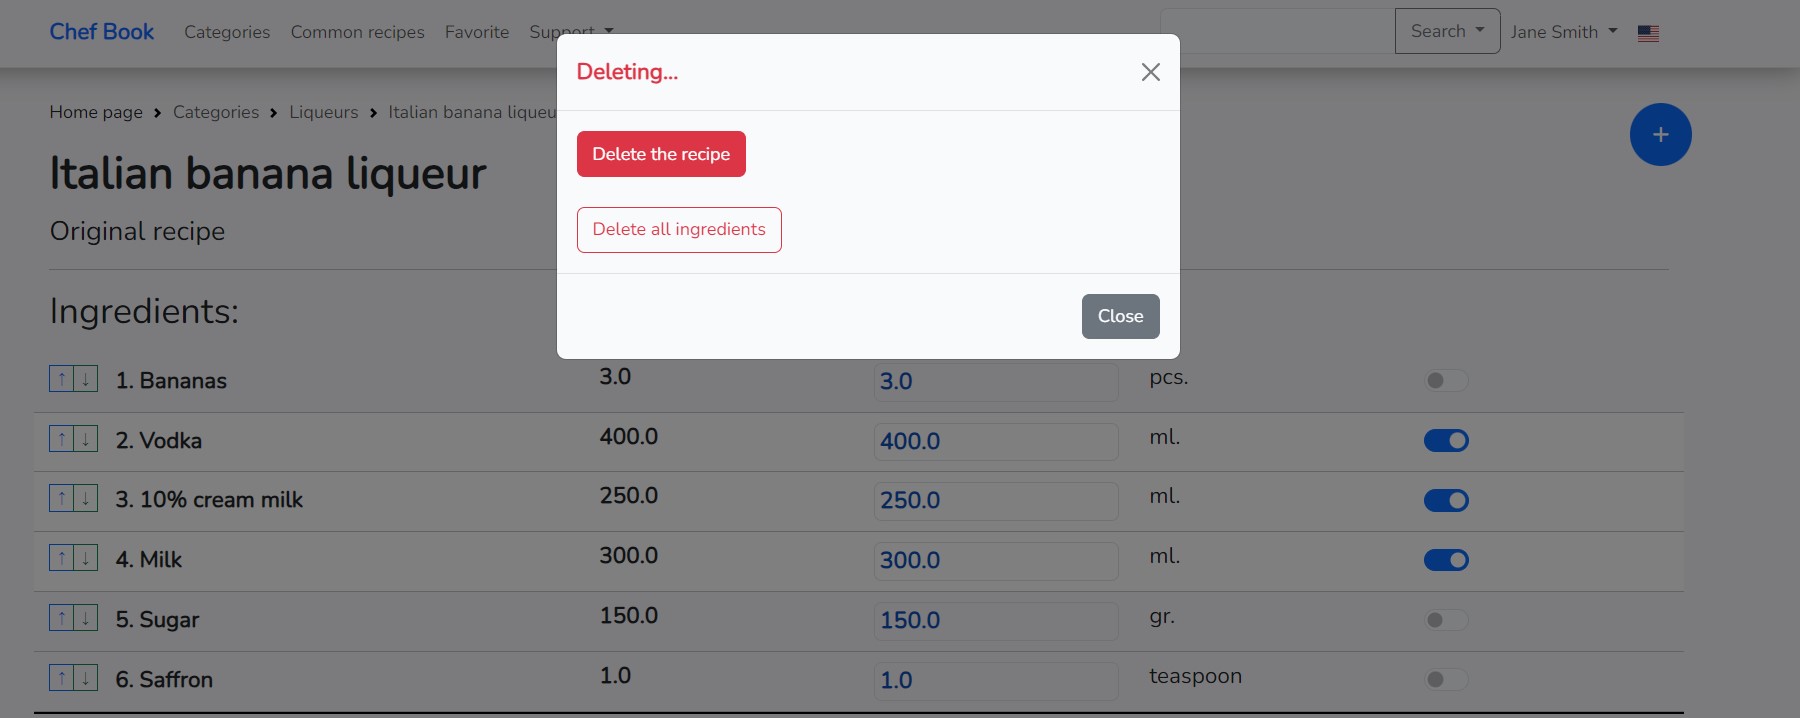Move 10% cream milk up
Image resolution: width=1800 pixels, height=718 pixels.
[x=62, y=498]
